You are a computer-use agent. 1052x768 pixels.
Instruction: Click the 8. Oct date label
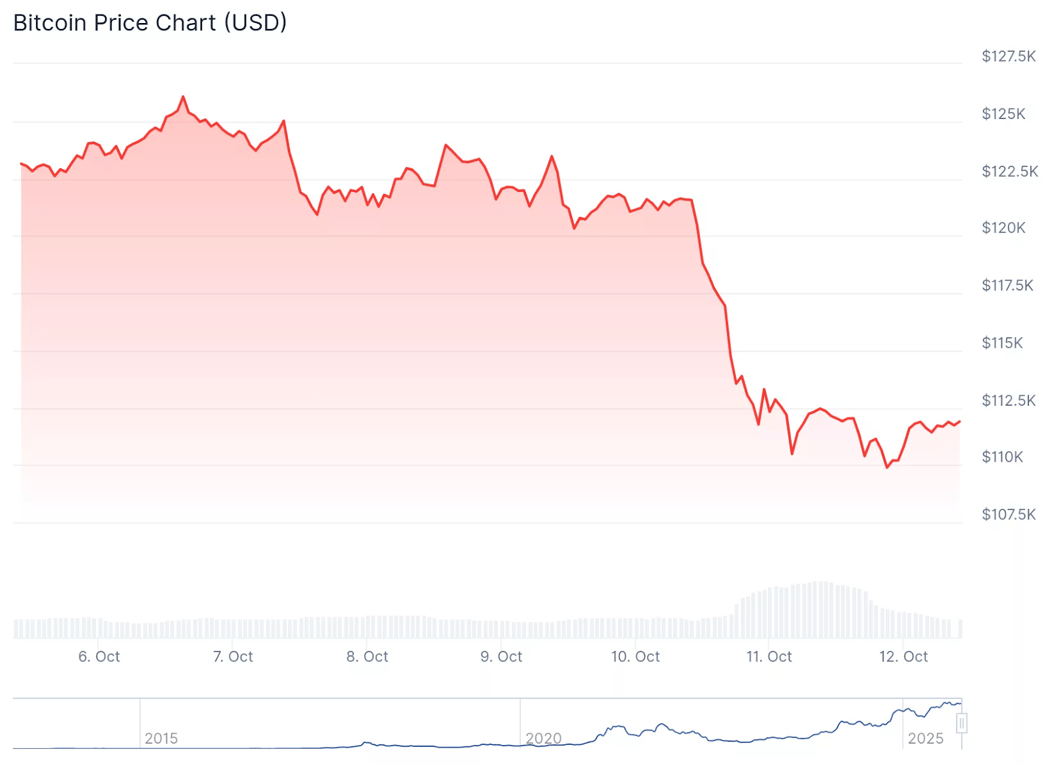point(367,657)
